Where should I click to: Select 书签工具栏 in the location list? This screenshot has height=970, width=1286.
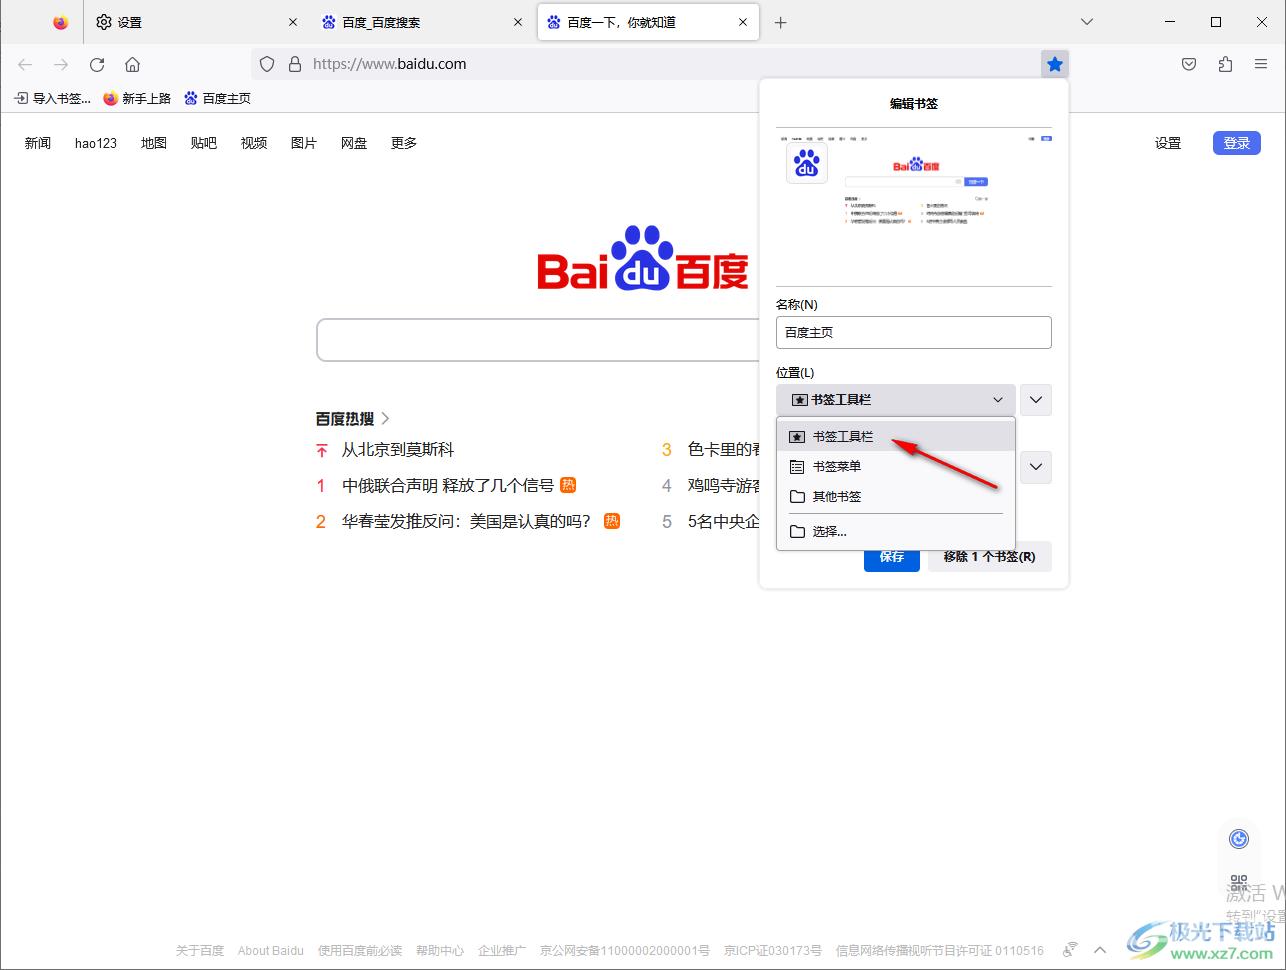click(x=896, y=437)
